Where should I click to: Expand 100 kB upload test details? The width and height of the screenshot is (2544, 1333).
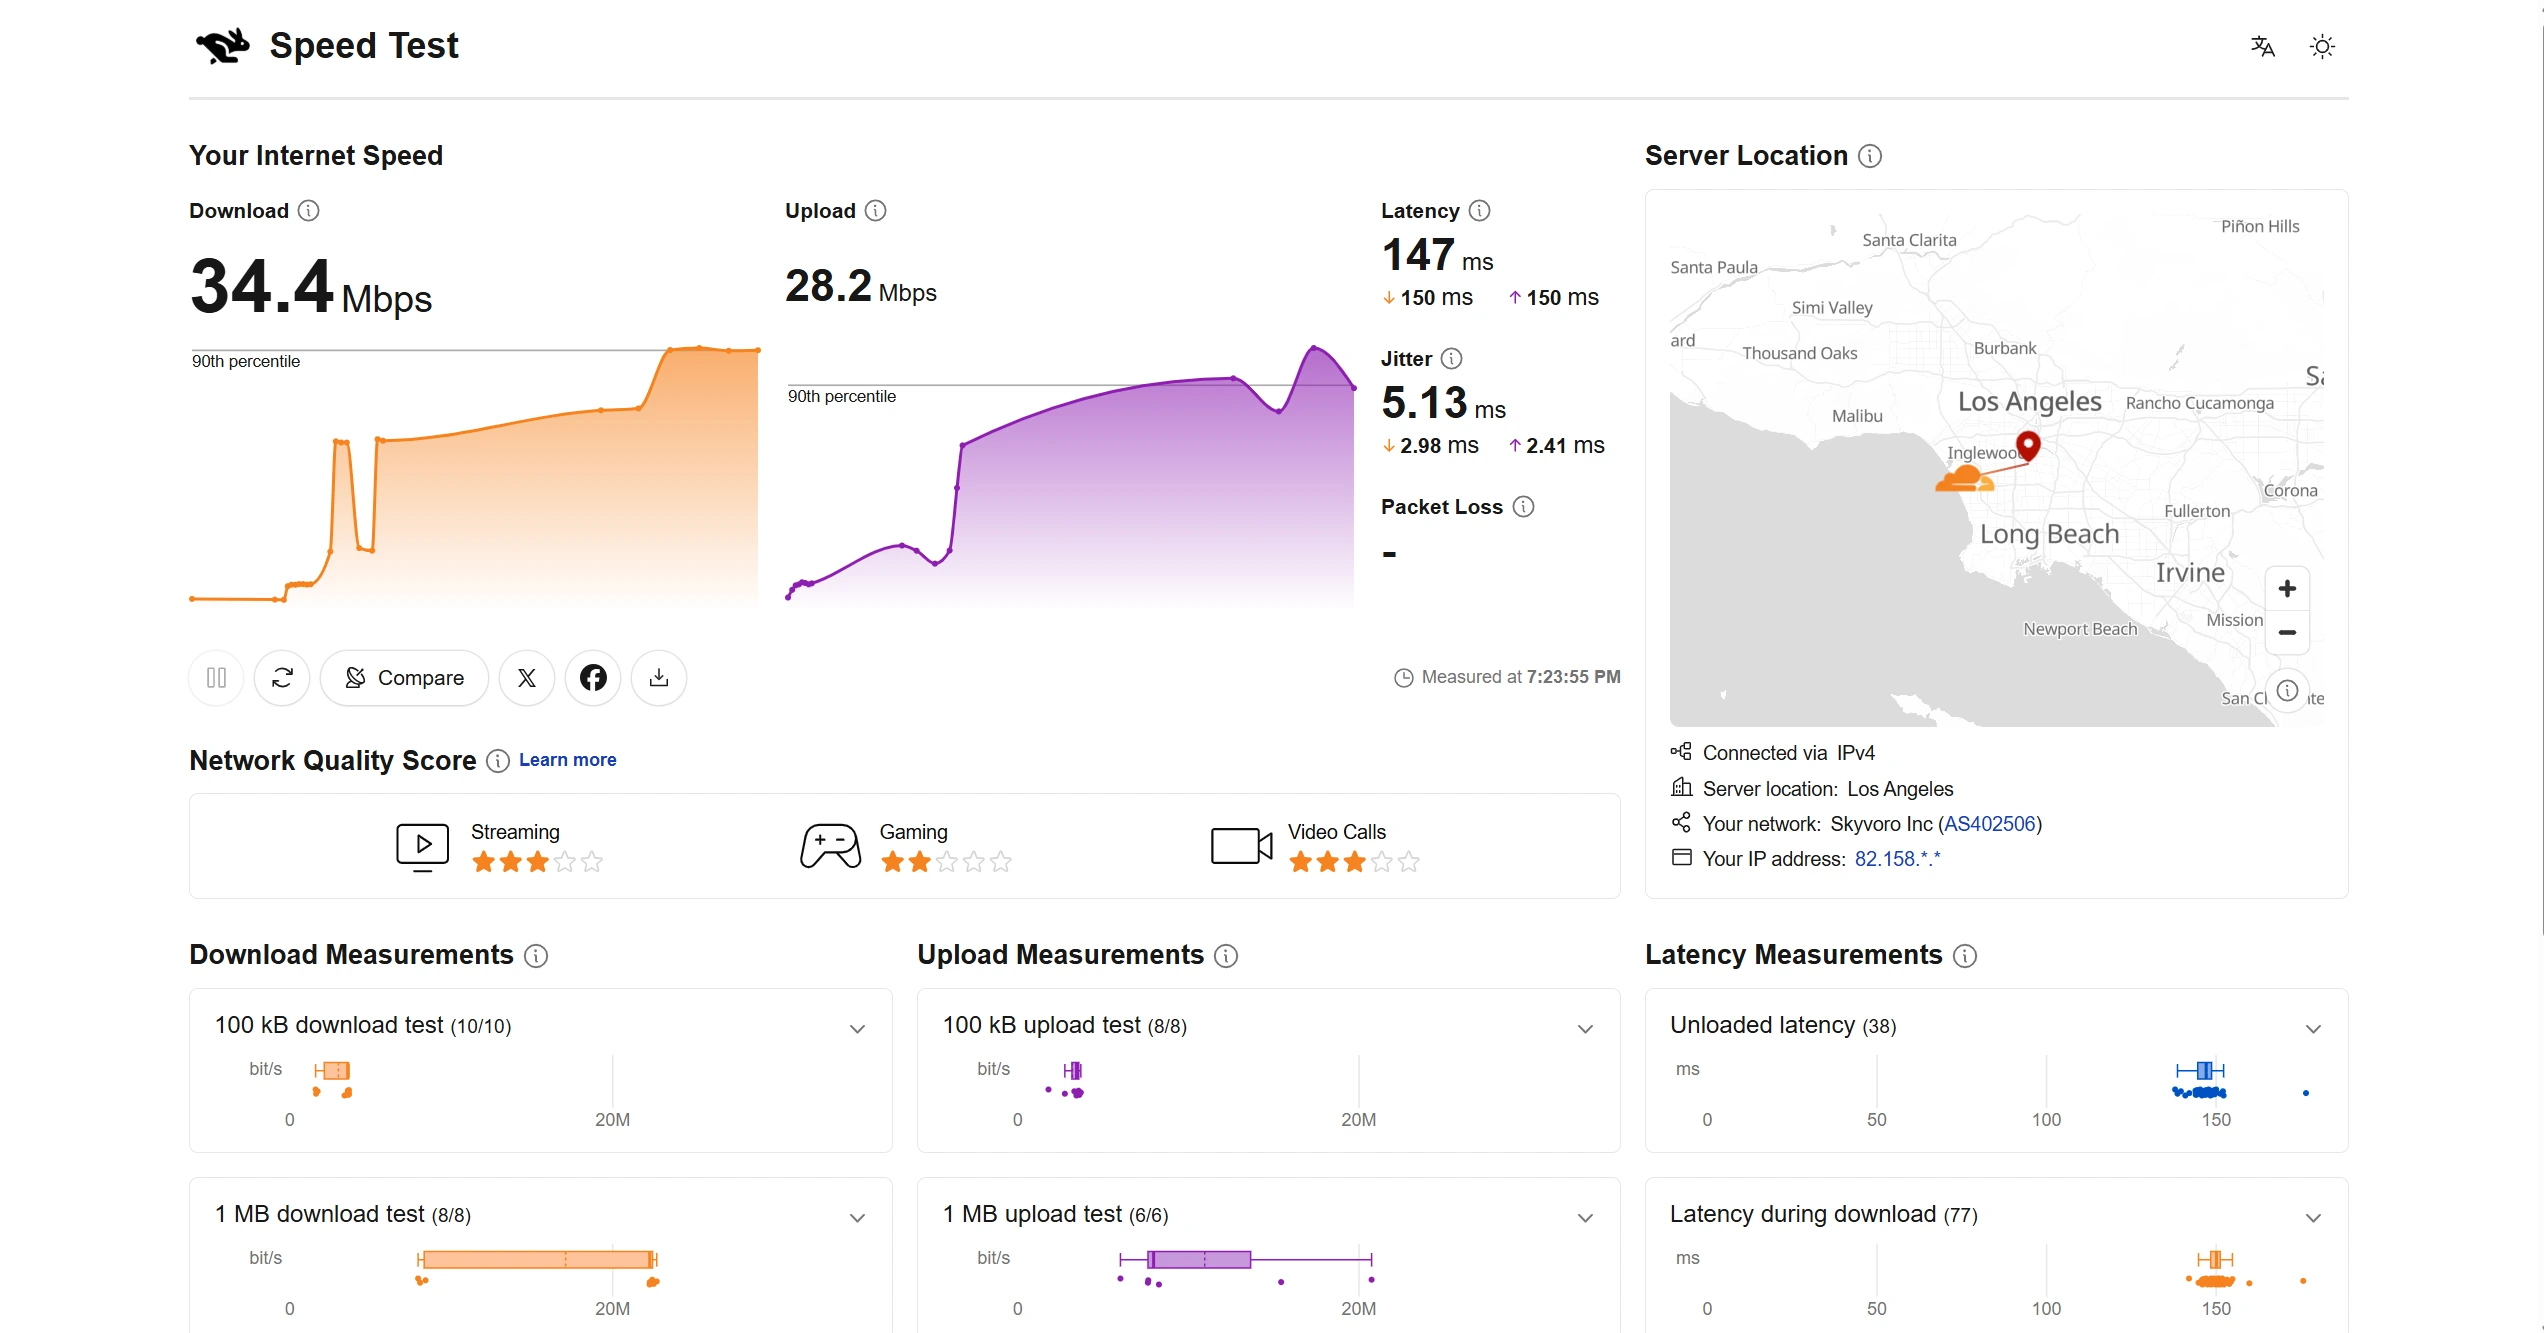pos(1585,1029)
